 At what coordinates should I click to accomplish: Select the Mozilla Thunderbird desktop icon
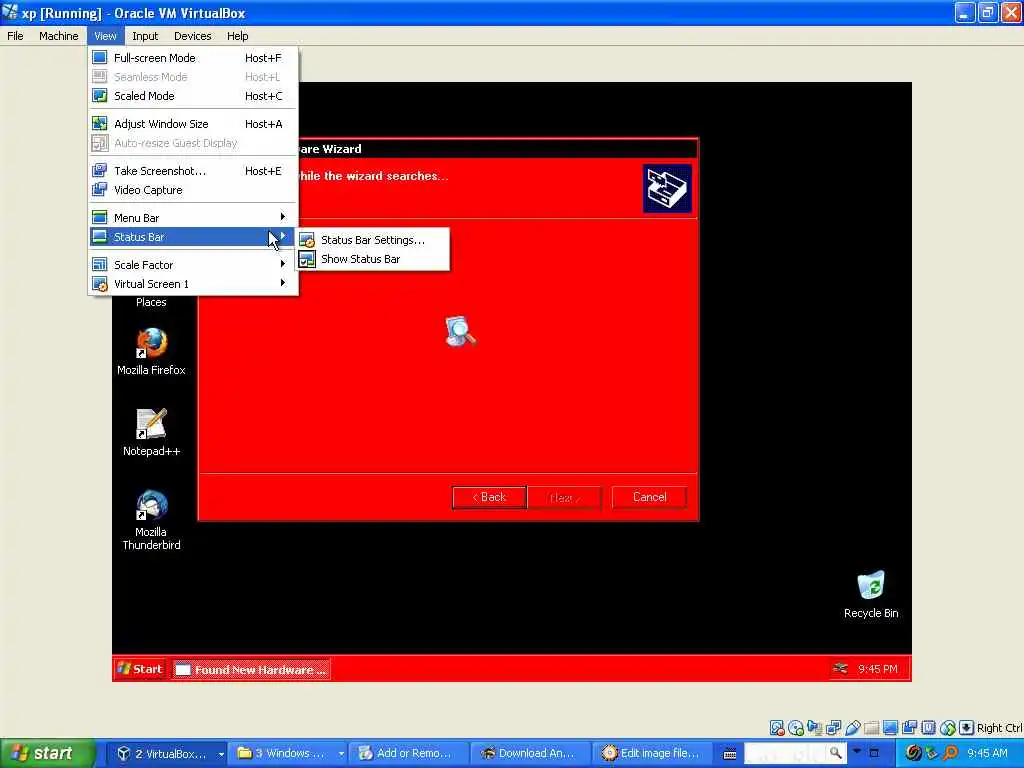(152, 520)
